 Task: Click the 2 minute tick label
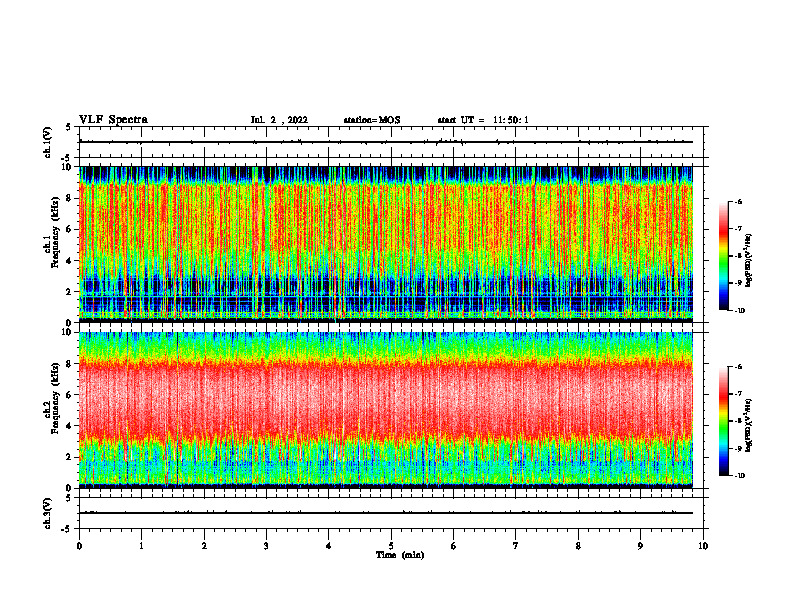pyautogui.click(x=204, y=546)
